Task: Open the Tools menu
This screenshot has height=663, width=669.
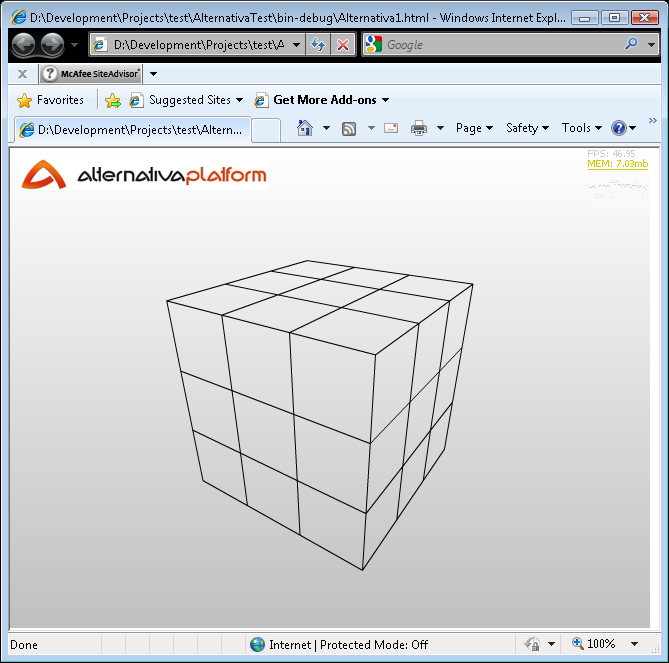Action: pos(581,128)
